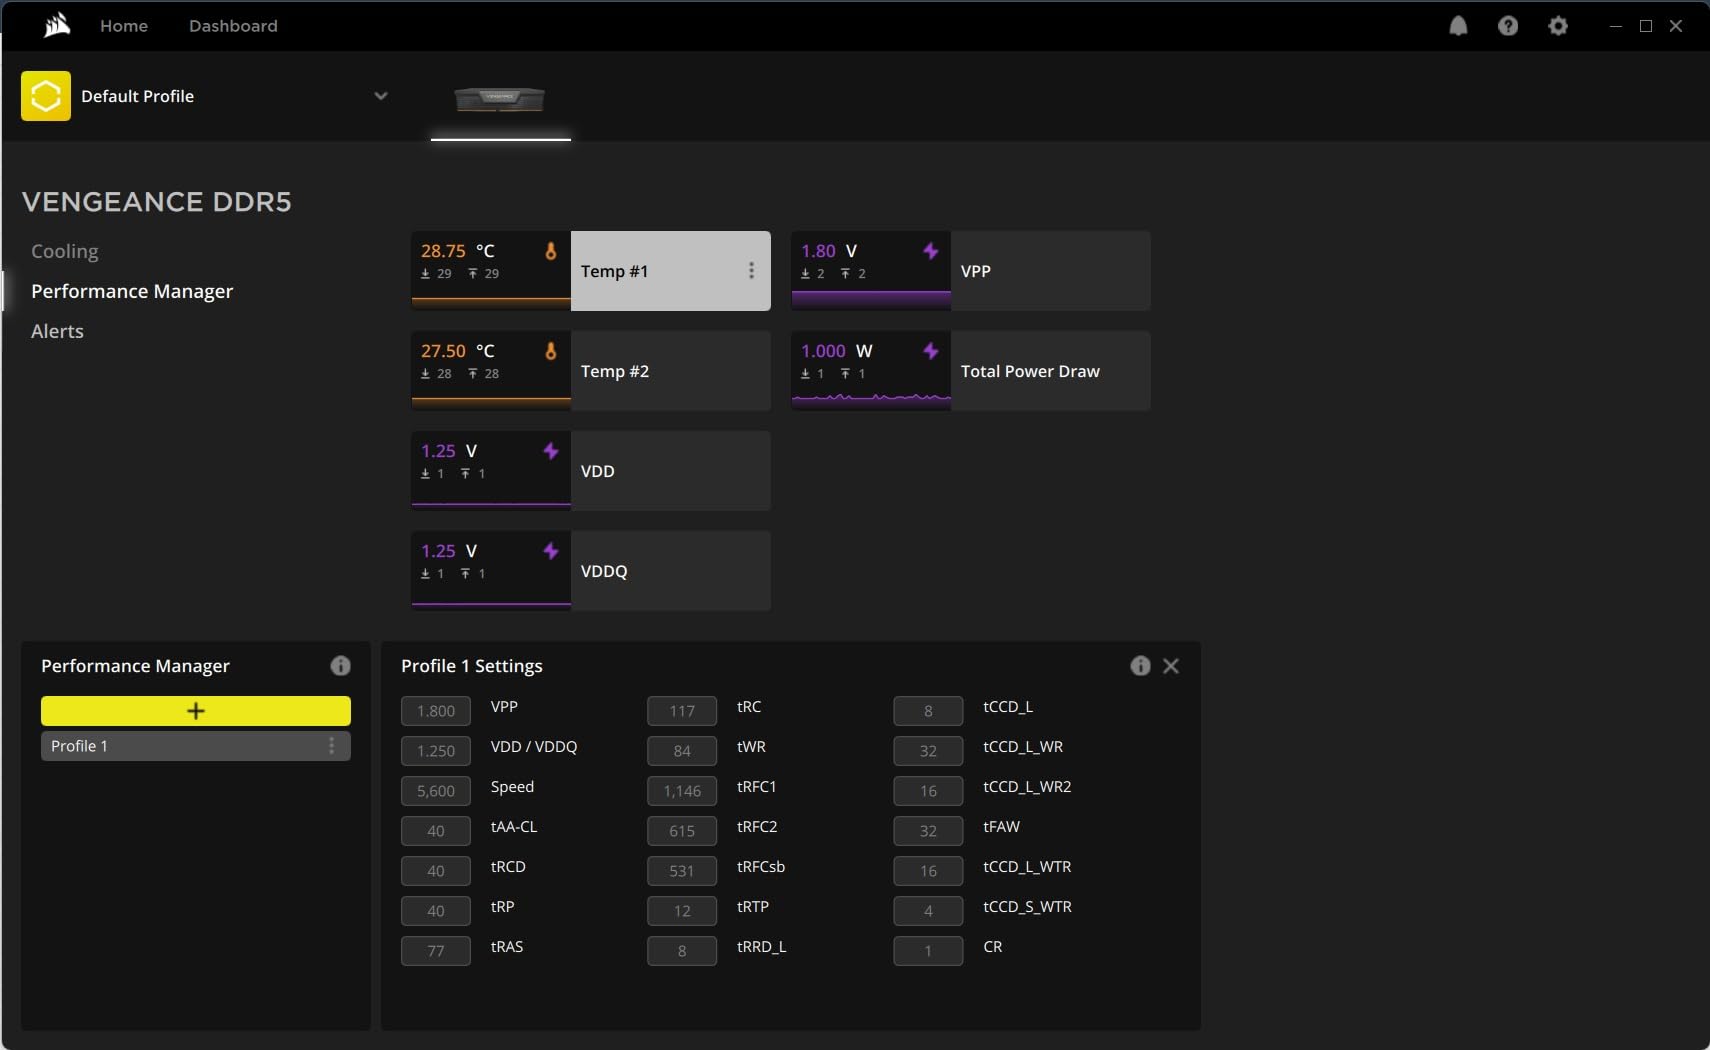The width and height of the screenshot is (1710, 1050).
Task: Add a new profile with the yellow plus button
Action: click(196, 711)
